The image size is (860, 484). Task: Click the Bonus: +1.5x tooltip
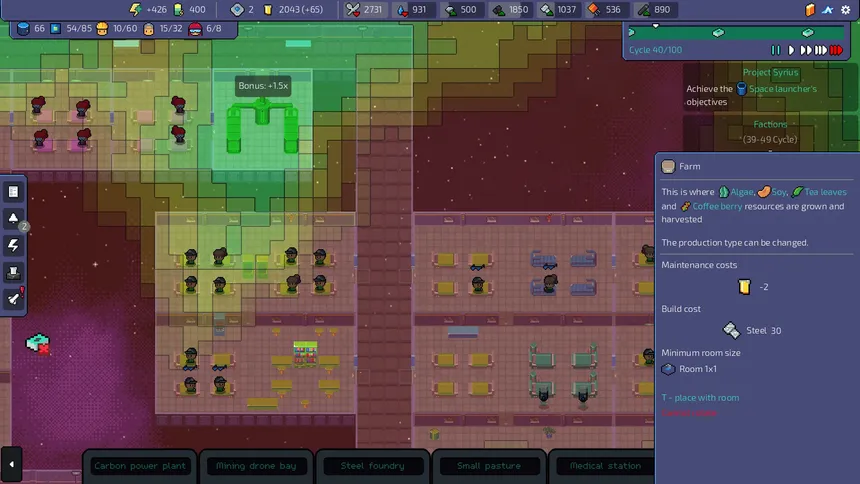click(x=263, y=86)
